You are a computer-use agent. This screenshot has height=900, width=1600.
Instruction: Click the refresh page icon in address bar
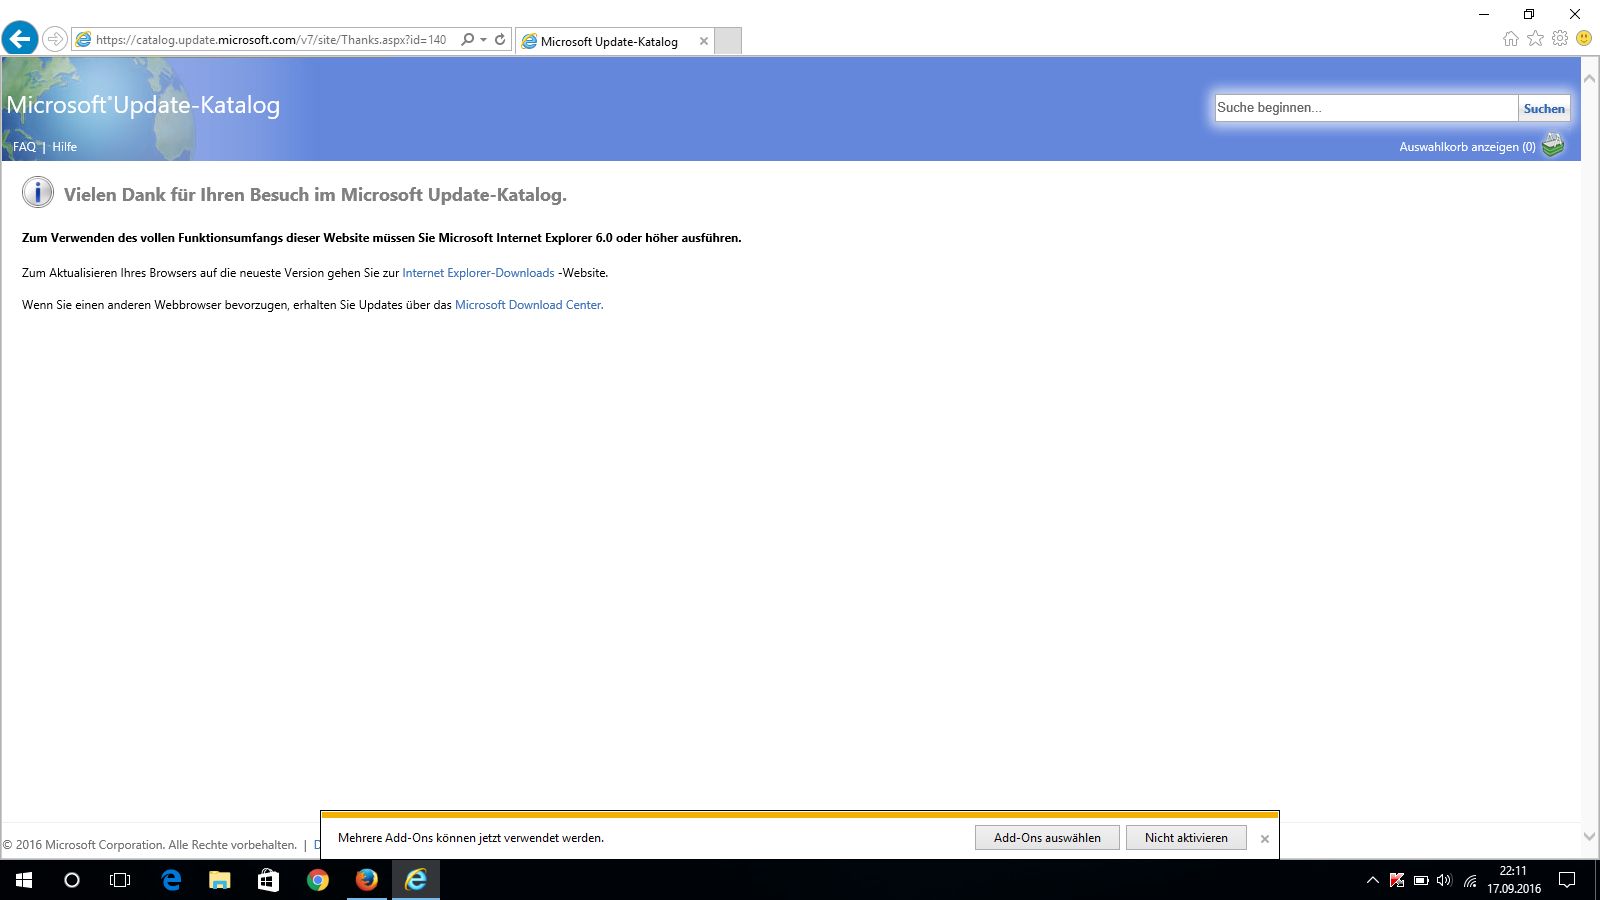500,40
